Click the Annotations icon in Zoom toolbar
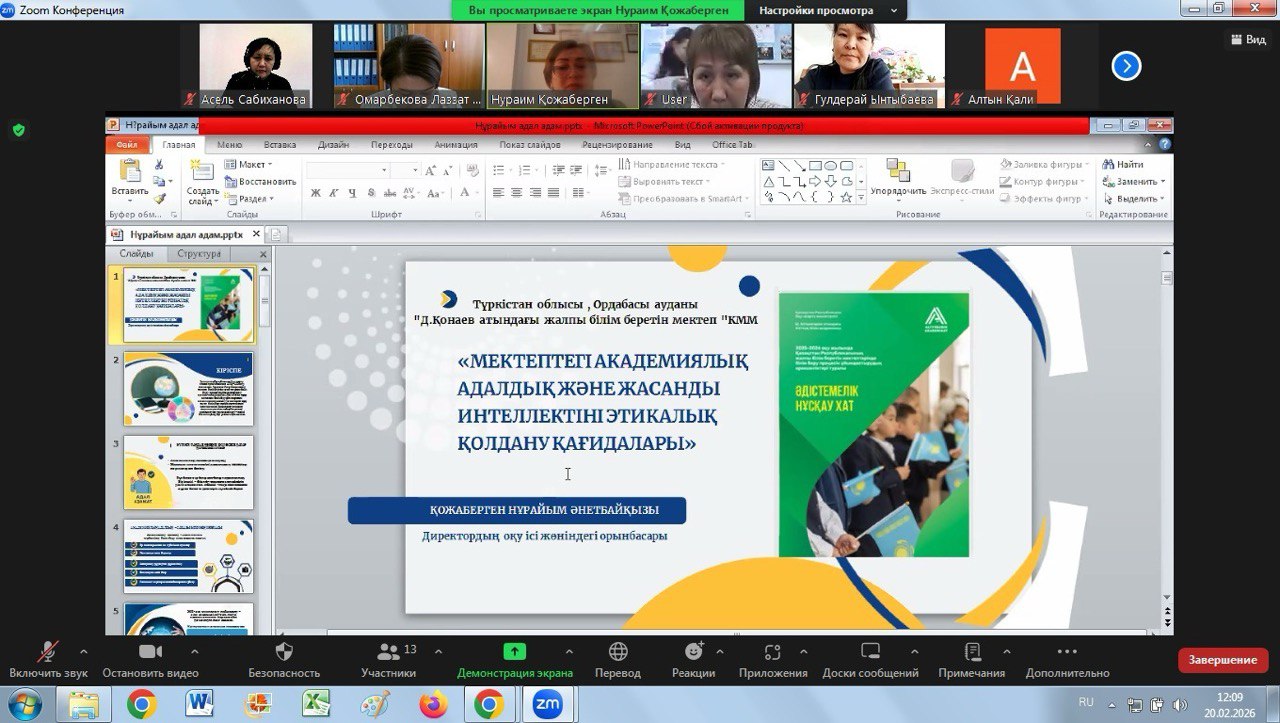This screenshot has height=723, width=1280. coord(971,653)
